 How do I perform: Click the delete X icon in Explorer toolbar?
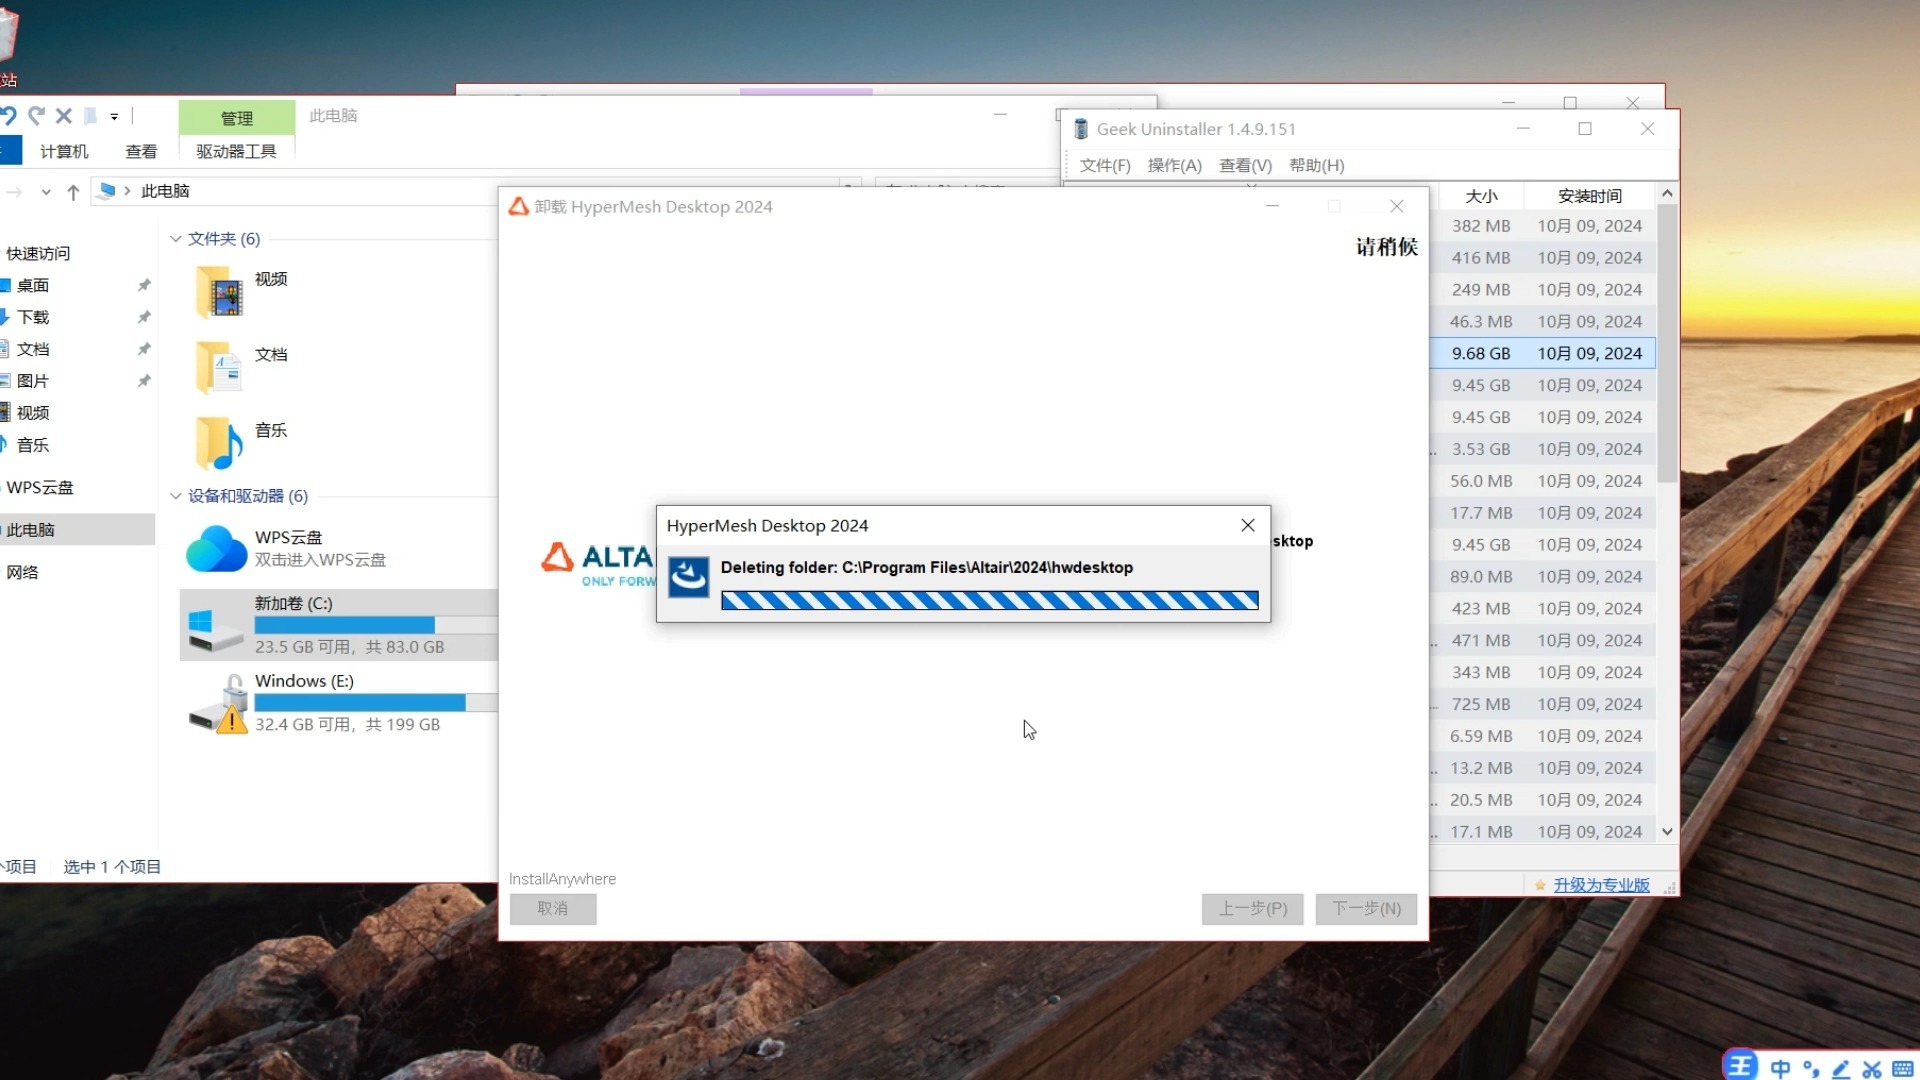coord(64,116)
